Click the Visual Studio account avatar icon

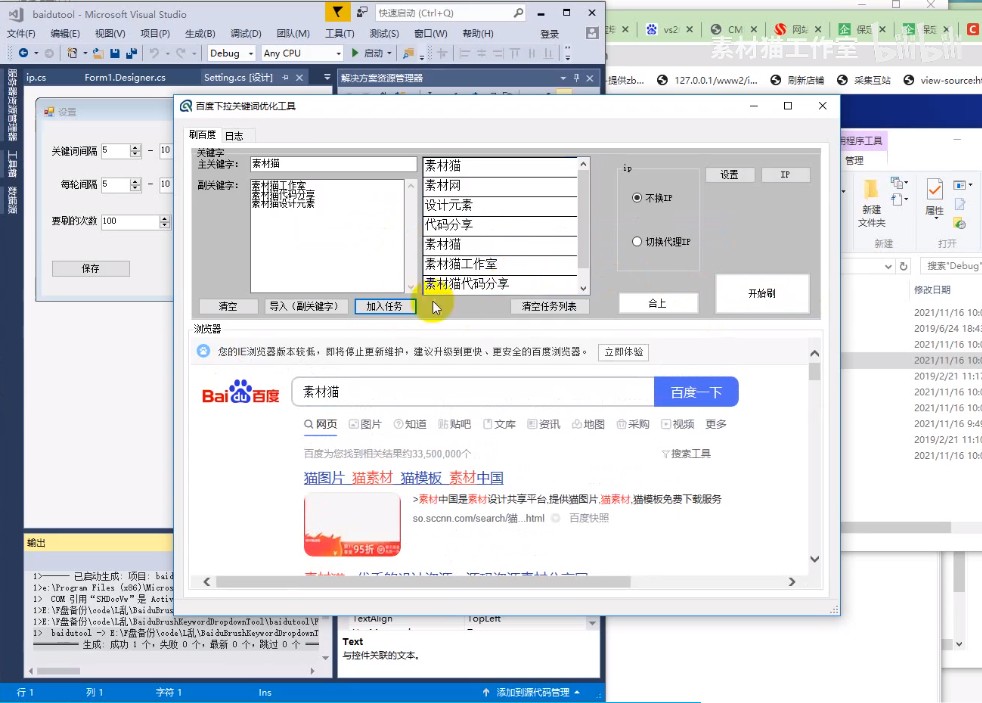pyautogui.click(x=592, y=33)
